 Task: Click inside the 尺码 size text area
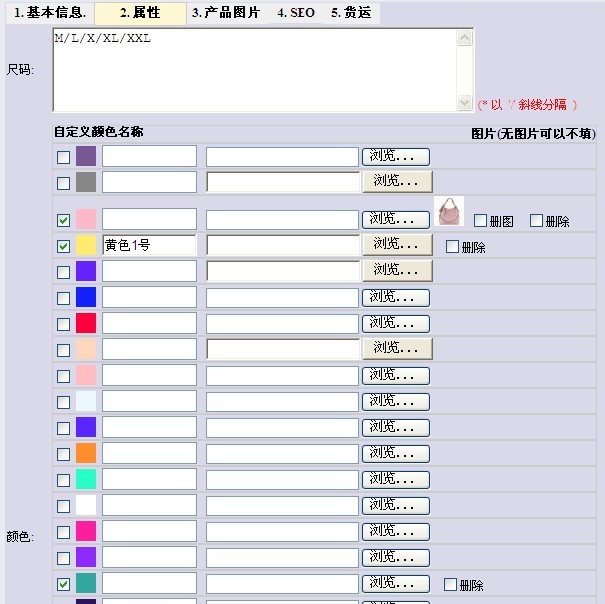click(255, 70)
